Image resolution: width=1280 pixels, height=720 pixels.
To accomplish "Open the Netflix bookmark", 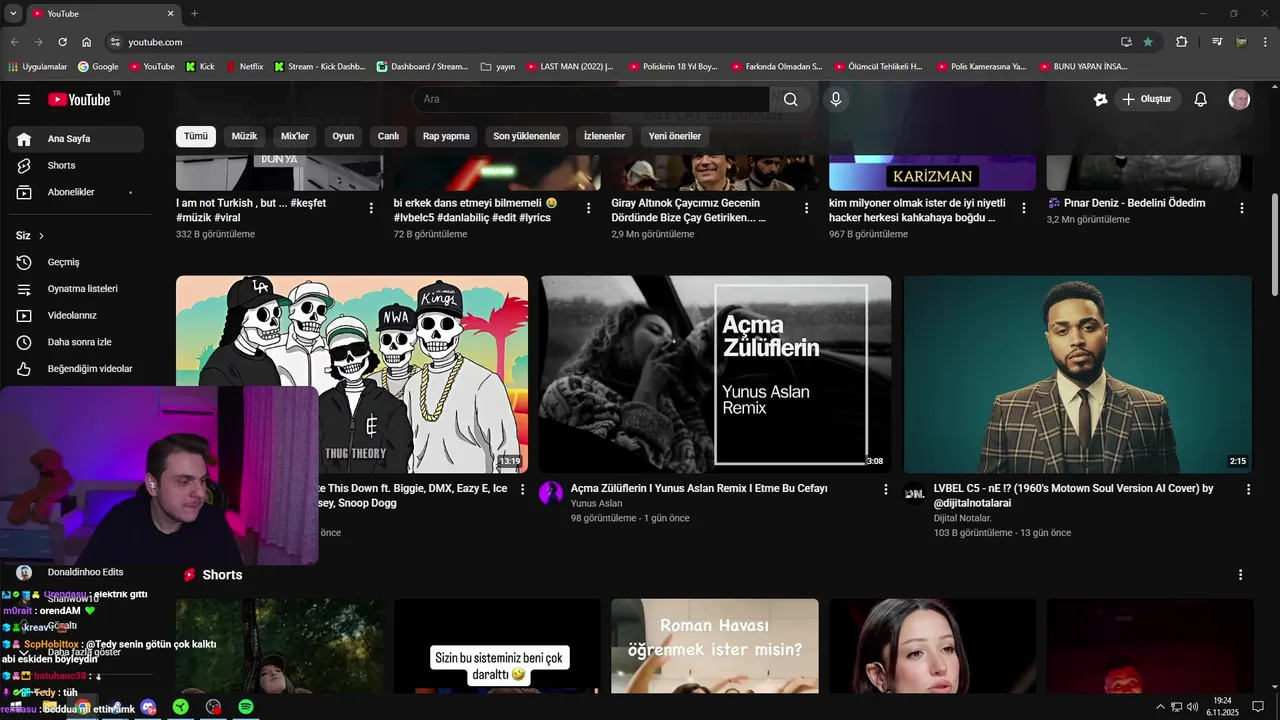I will (x=244, y=67).
